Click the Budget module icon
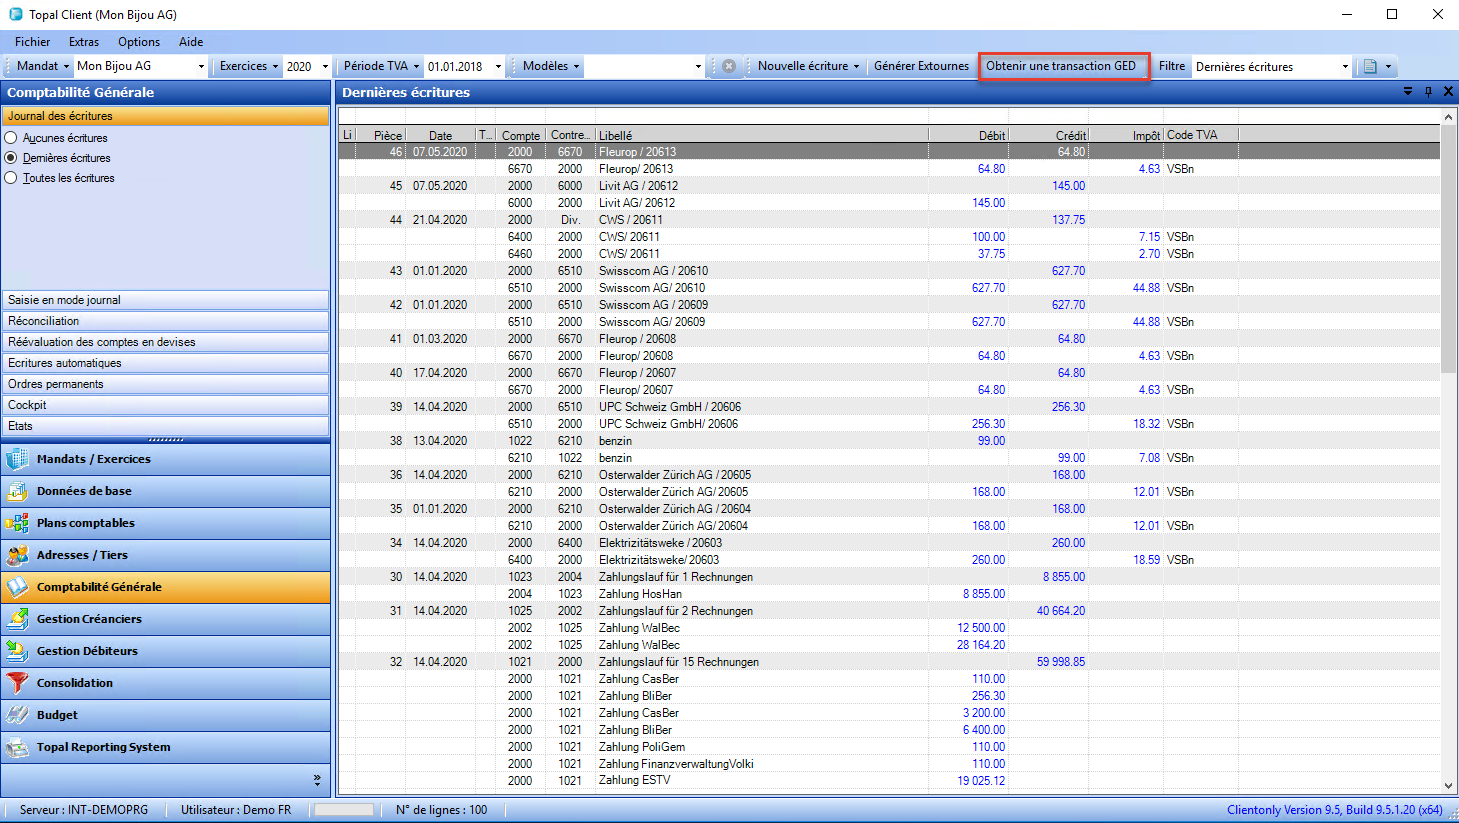 click(18, 715)
